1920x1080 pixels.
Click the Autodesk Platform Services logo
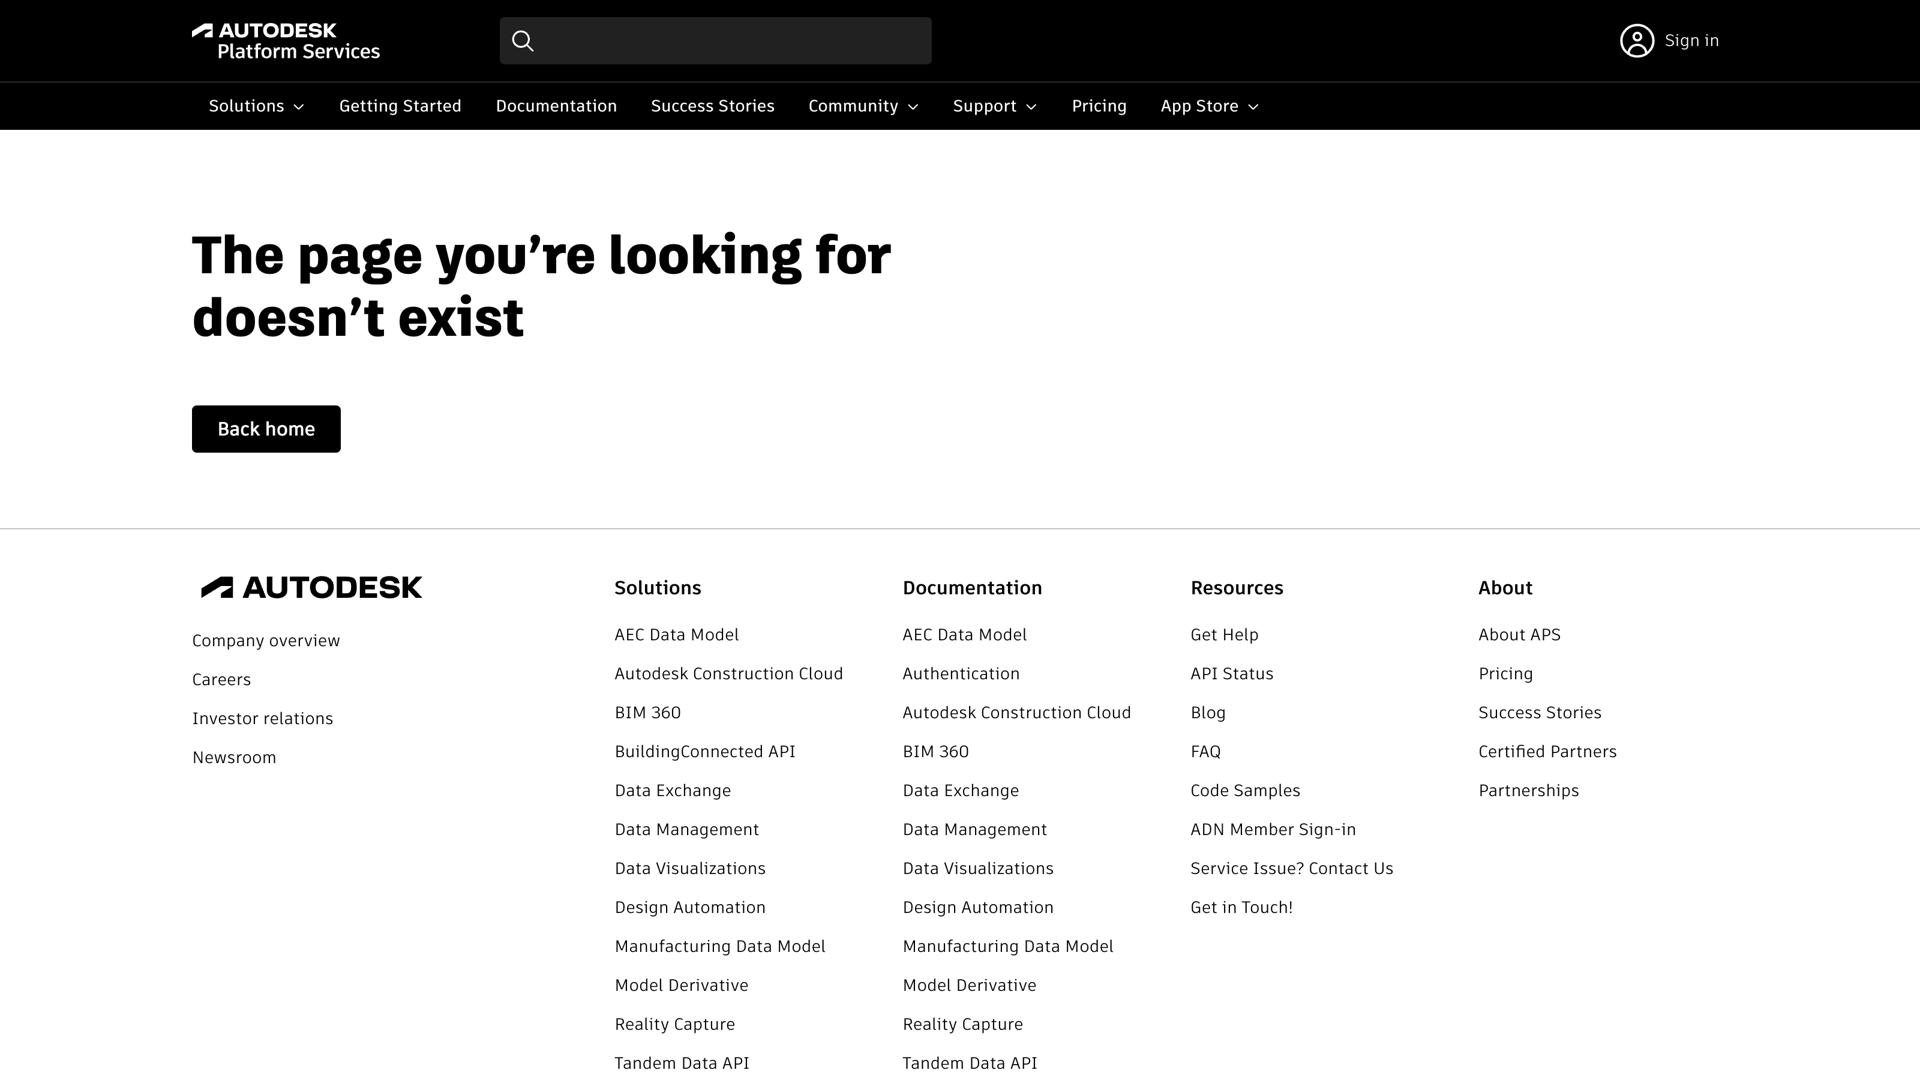pyautogui.click(x=285, y=41)
